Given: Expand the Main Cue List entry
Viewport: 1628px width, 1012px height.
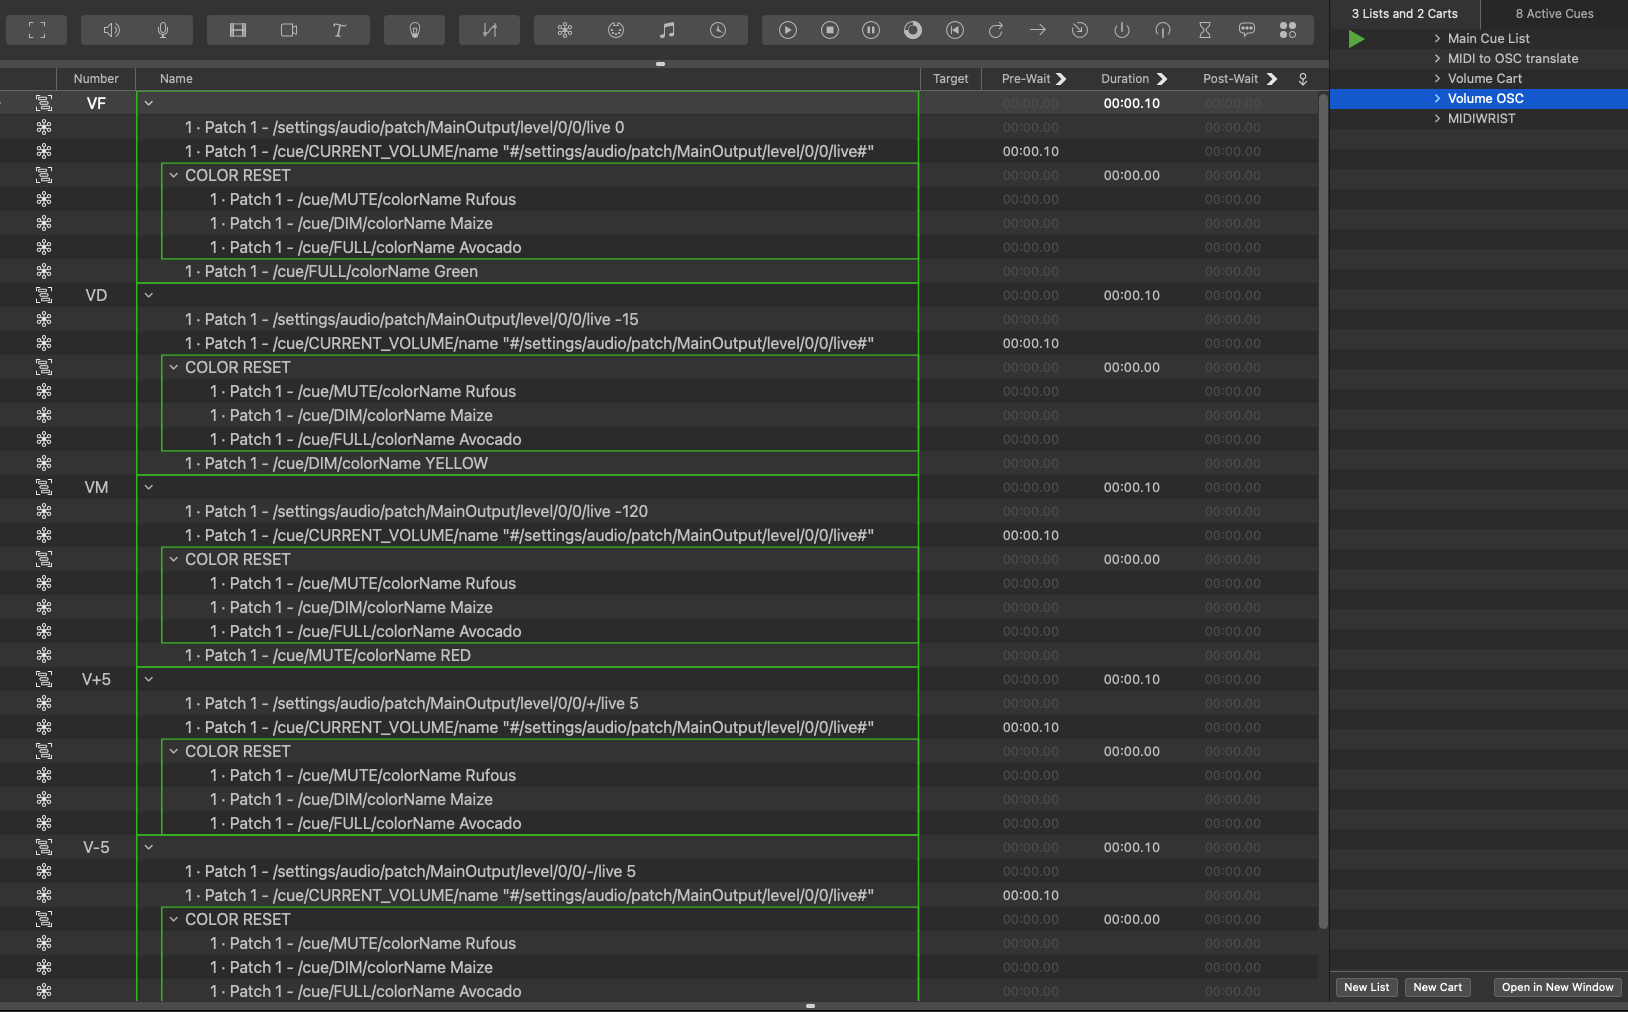Looking at the screenshot, I should 1437,39.
